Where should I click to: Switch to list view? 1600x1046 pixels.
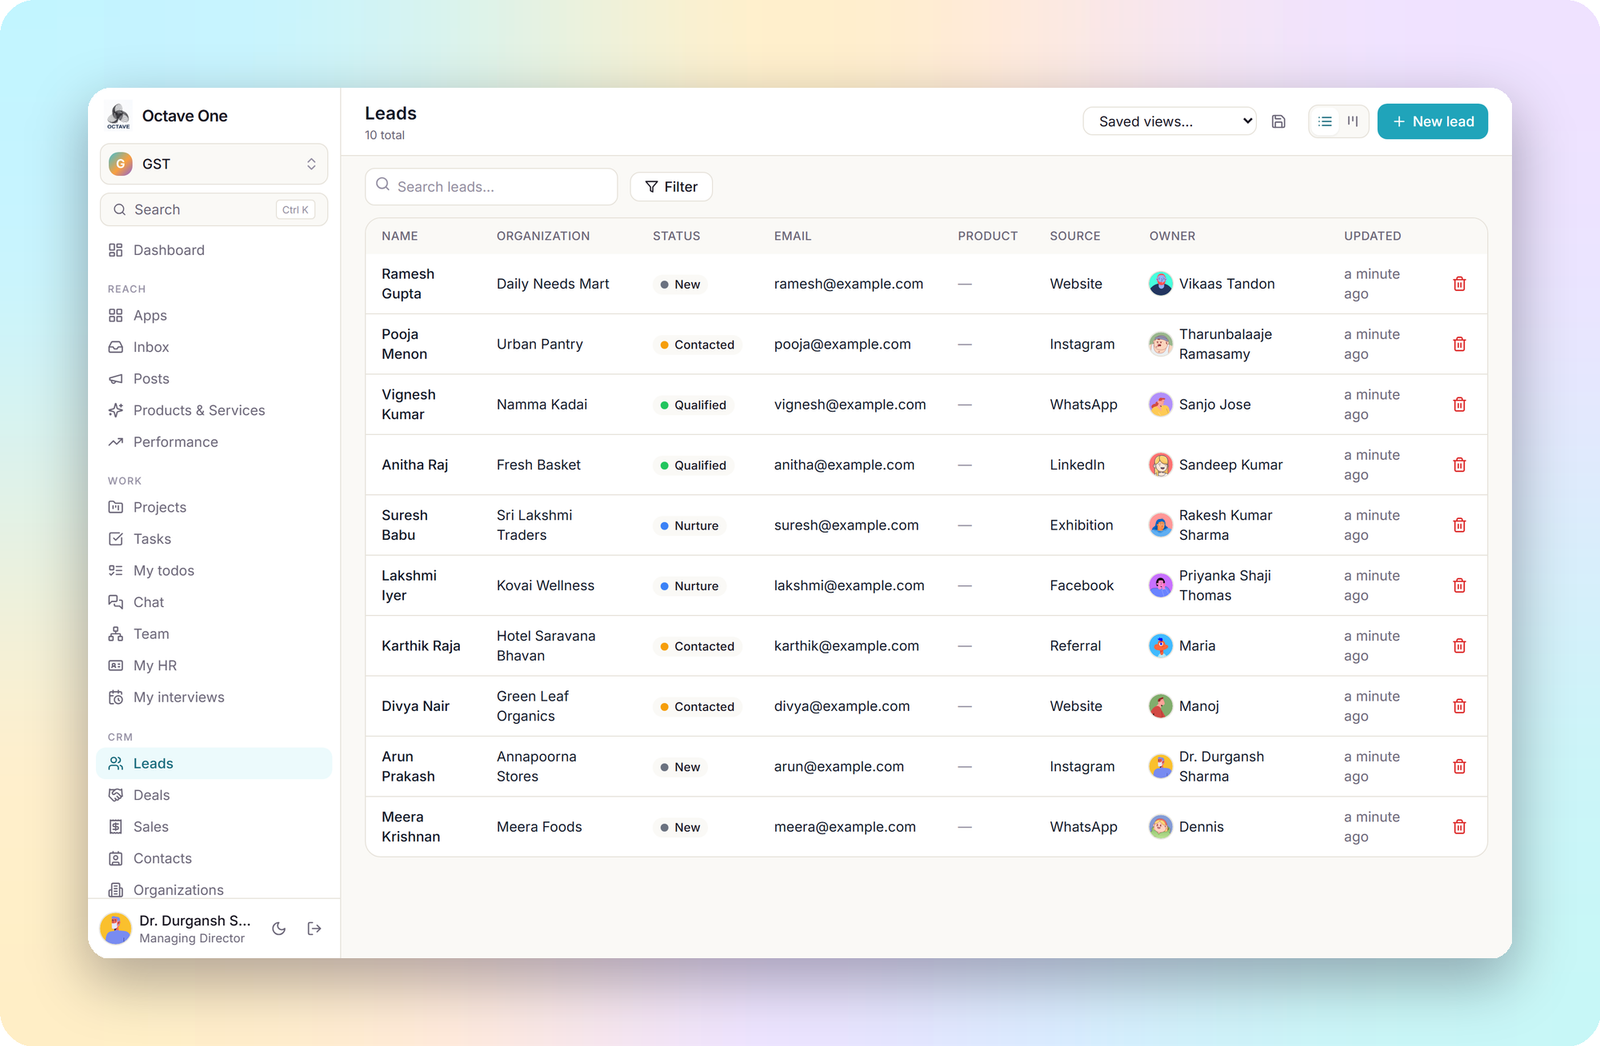click(1325, 122)
